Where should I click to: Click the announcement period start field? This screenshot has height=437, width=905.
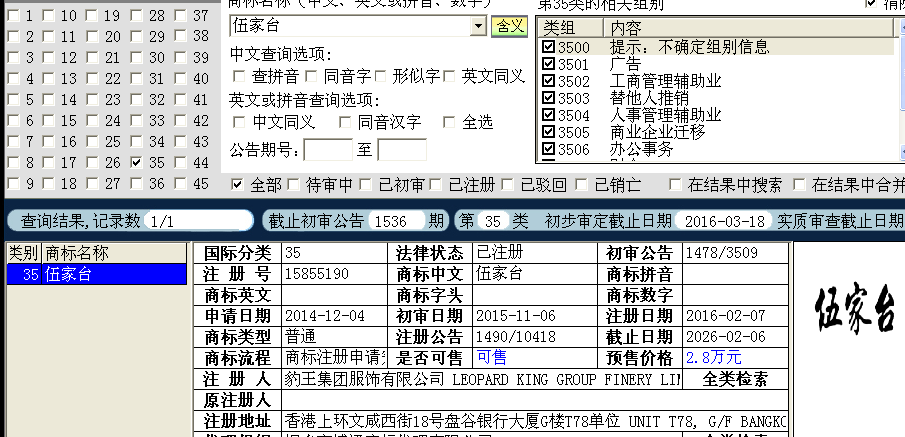pos(328,150)
